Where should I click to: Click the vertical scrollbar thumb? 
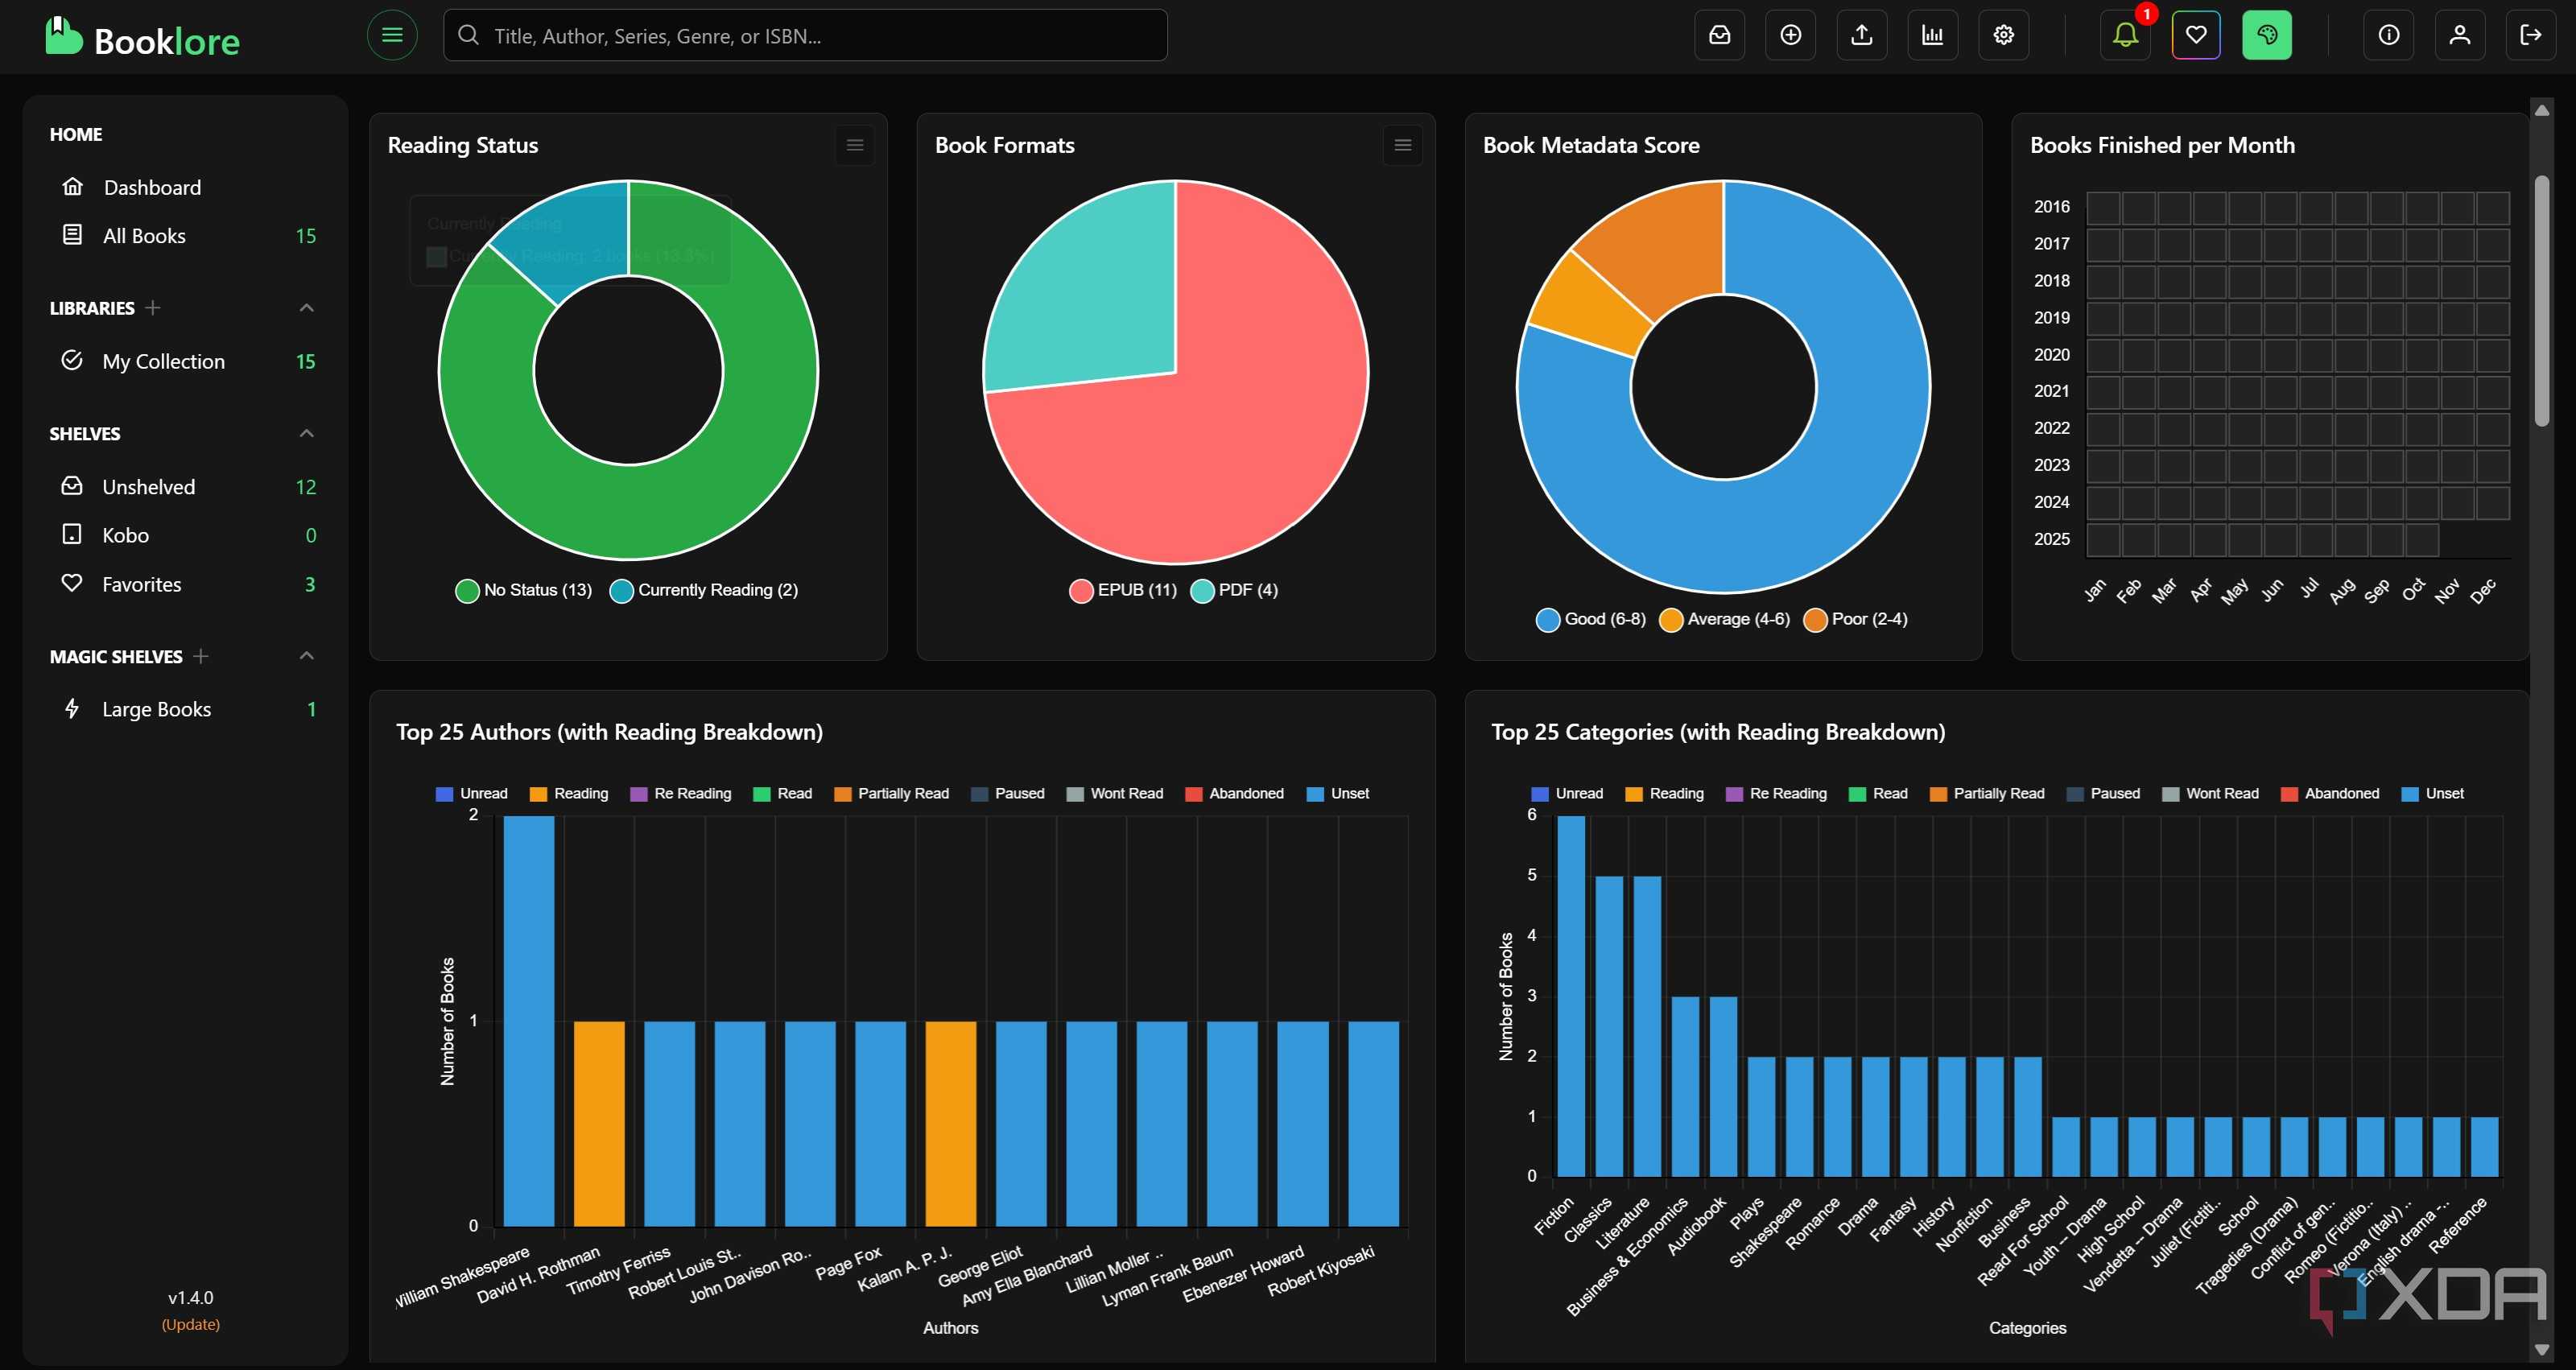pos(2541,300)
